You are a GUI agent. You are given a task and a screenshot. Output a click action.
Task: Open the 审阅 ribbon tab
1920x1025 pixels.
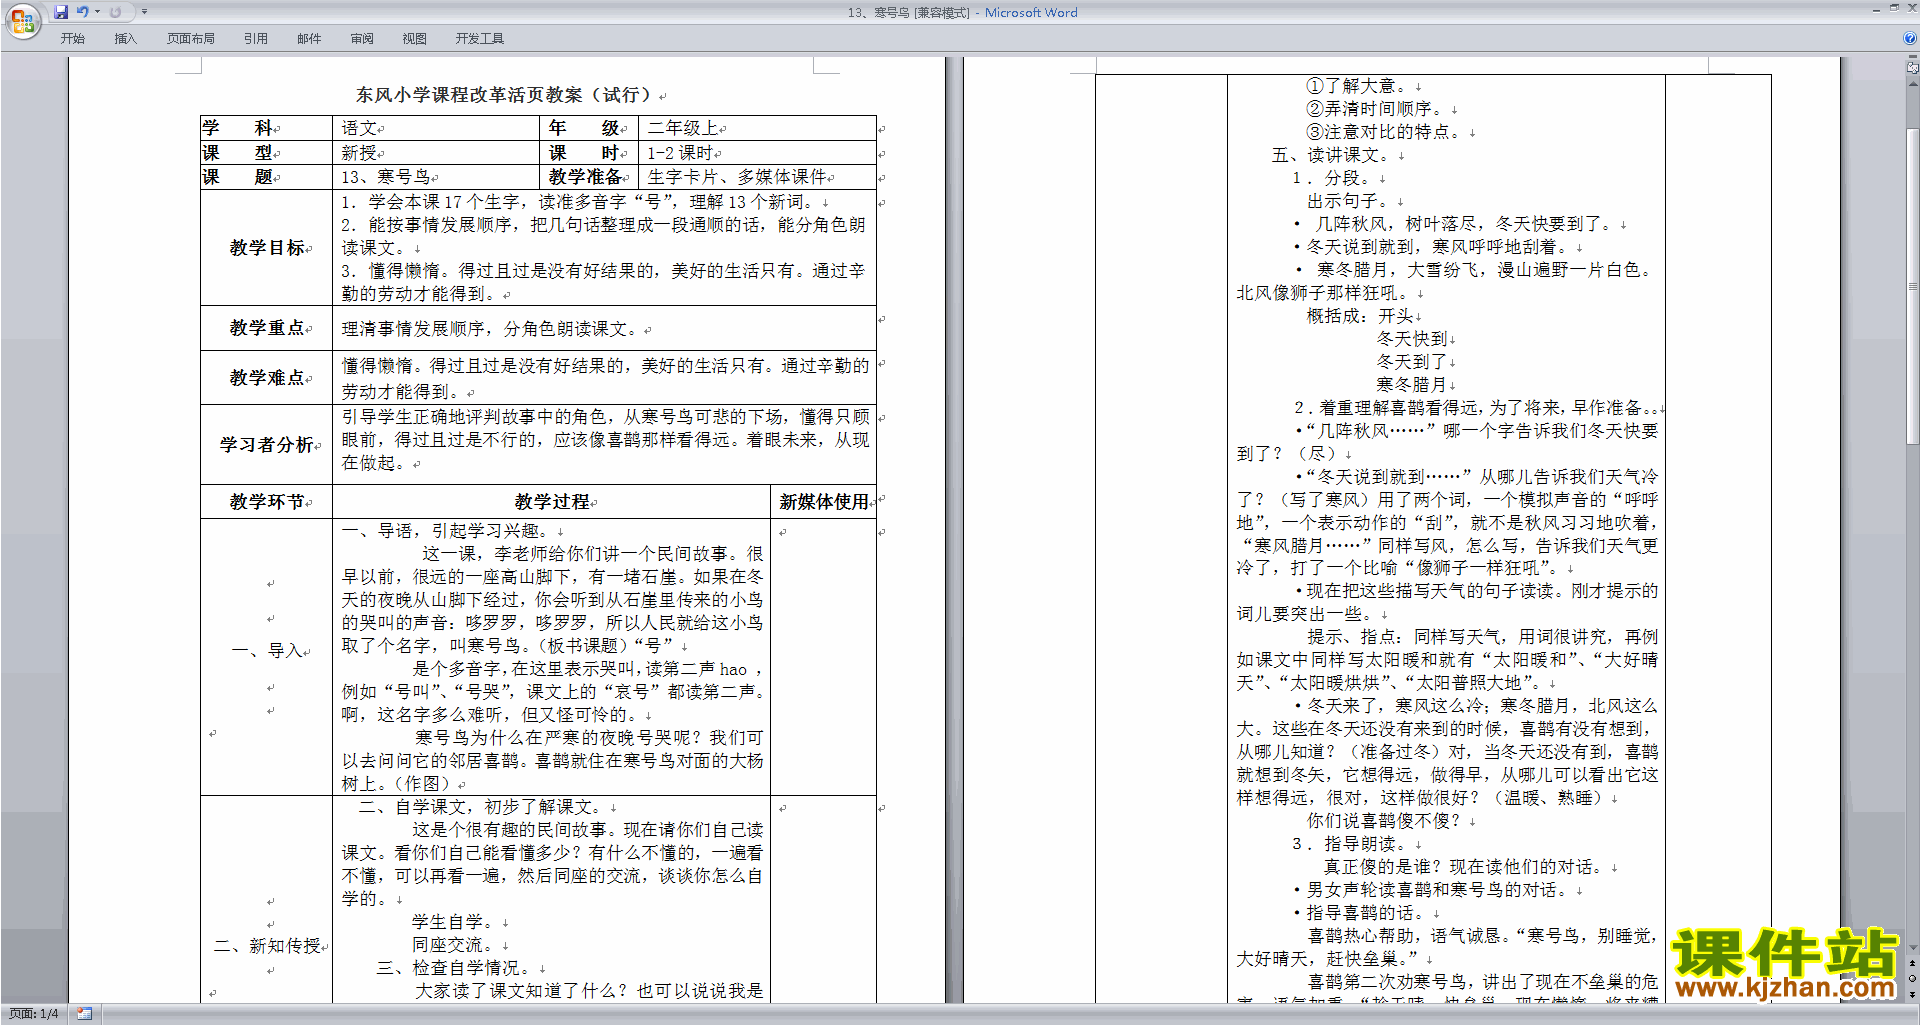(362, 39)
